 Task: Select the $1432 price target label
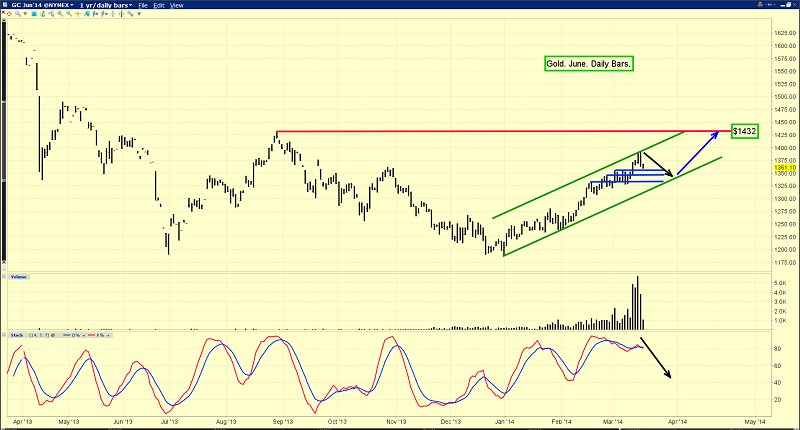pos(743,131)
